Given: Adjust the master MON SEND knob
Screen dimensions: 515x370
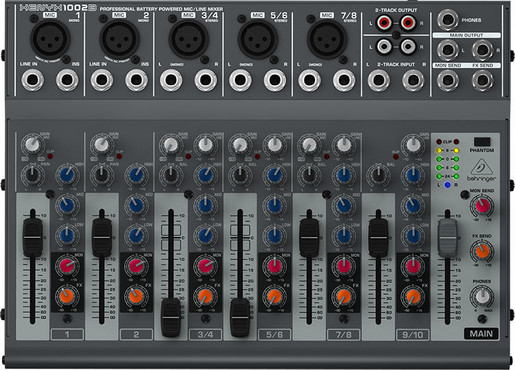Looking at the screenshot, I should (x=482, y=206).
